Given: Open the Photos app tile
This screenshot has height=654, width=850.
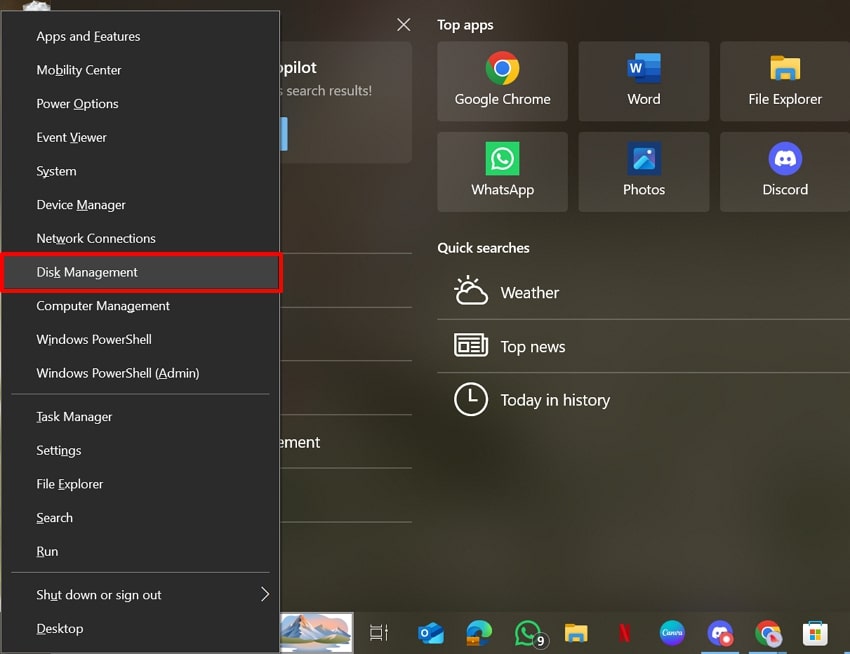Looking at the screenshot, I should [x=643, y=171].
